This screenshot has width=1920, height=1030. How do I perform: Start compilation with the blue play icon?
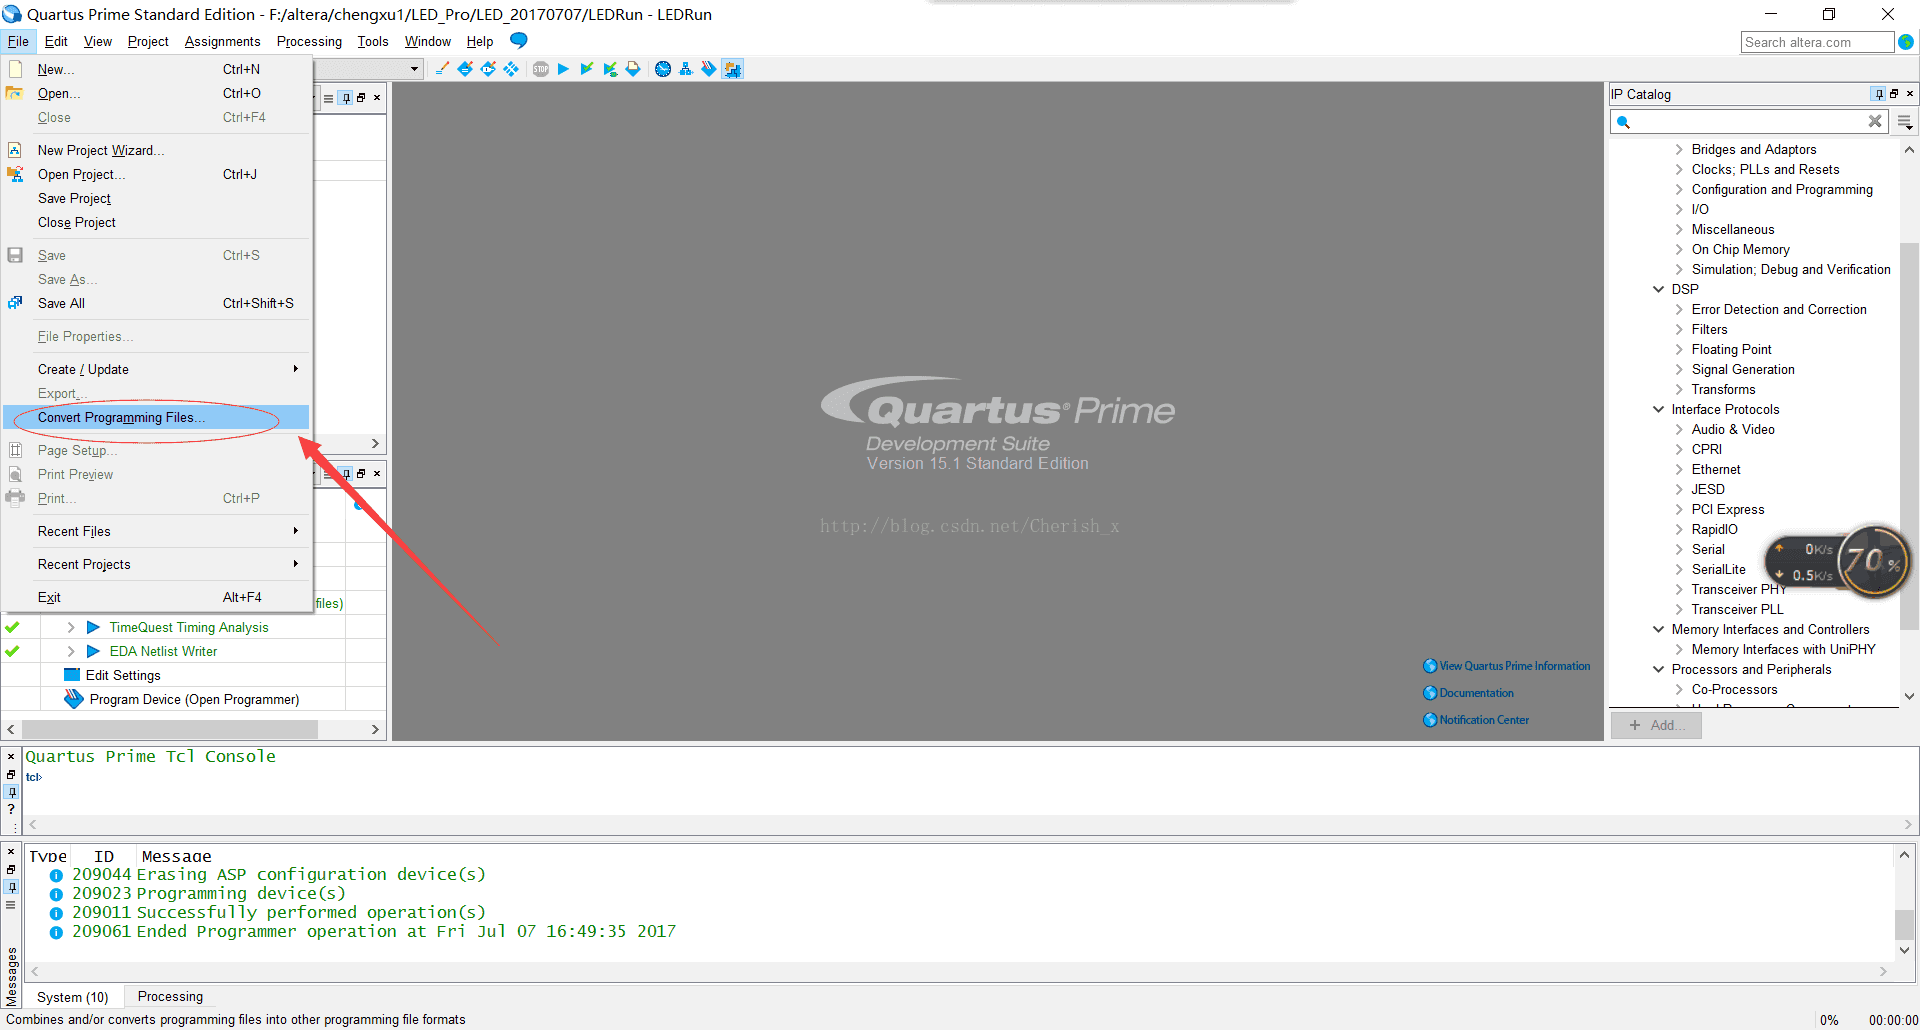pyautogui.click(x=563, y=69)
